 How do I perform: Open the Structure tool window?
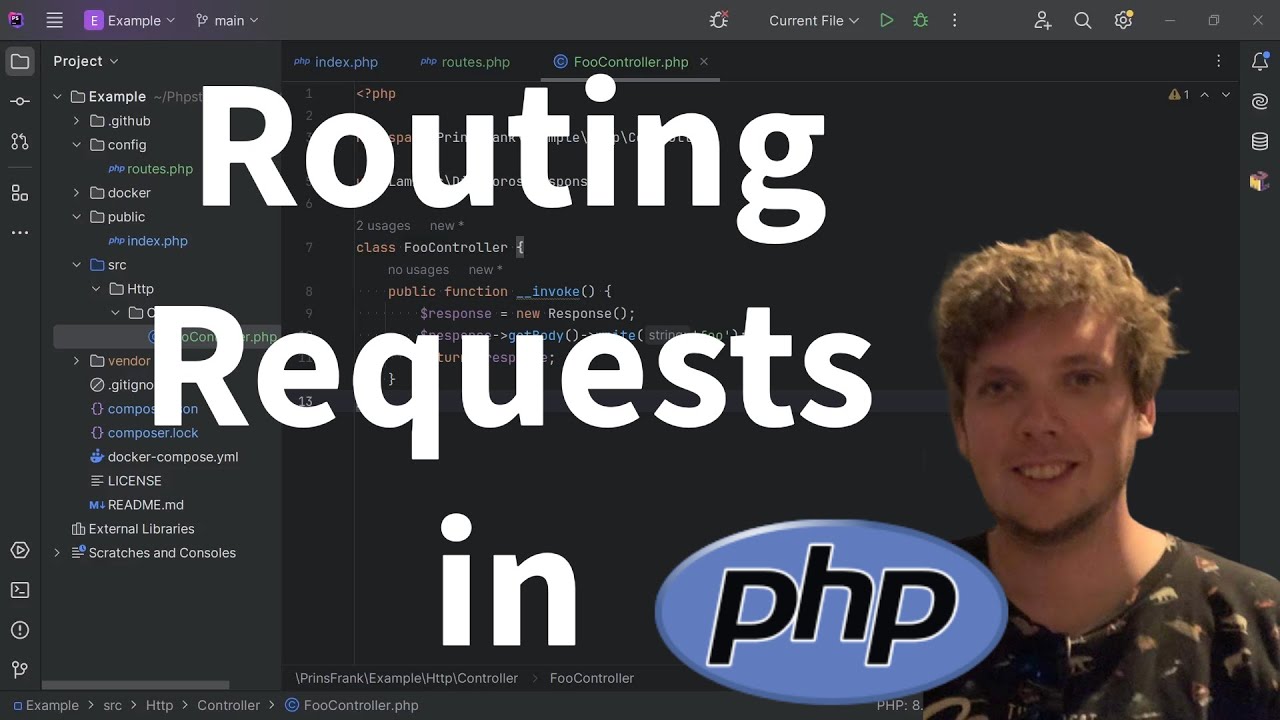point(20,192)
